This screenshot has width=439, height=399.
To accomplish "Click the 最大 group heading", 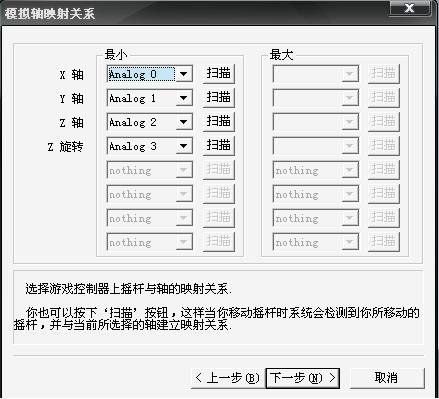I will click(282, 54).
